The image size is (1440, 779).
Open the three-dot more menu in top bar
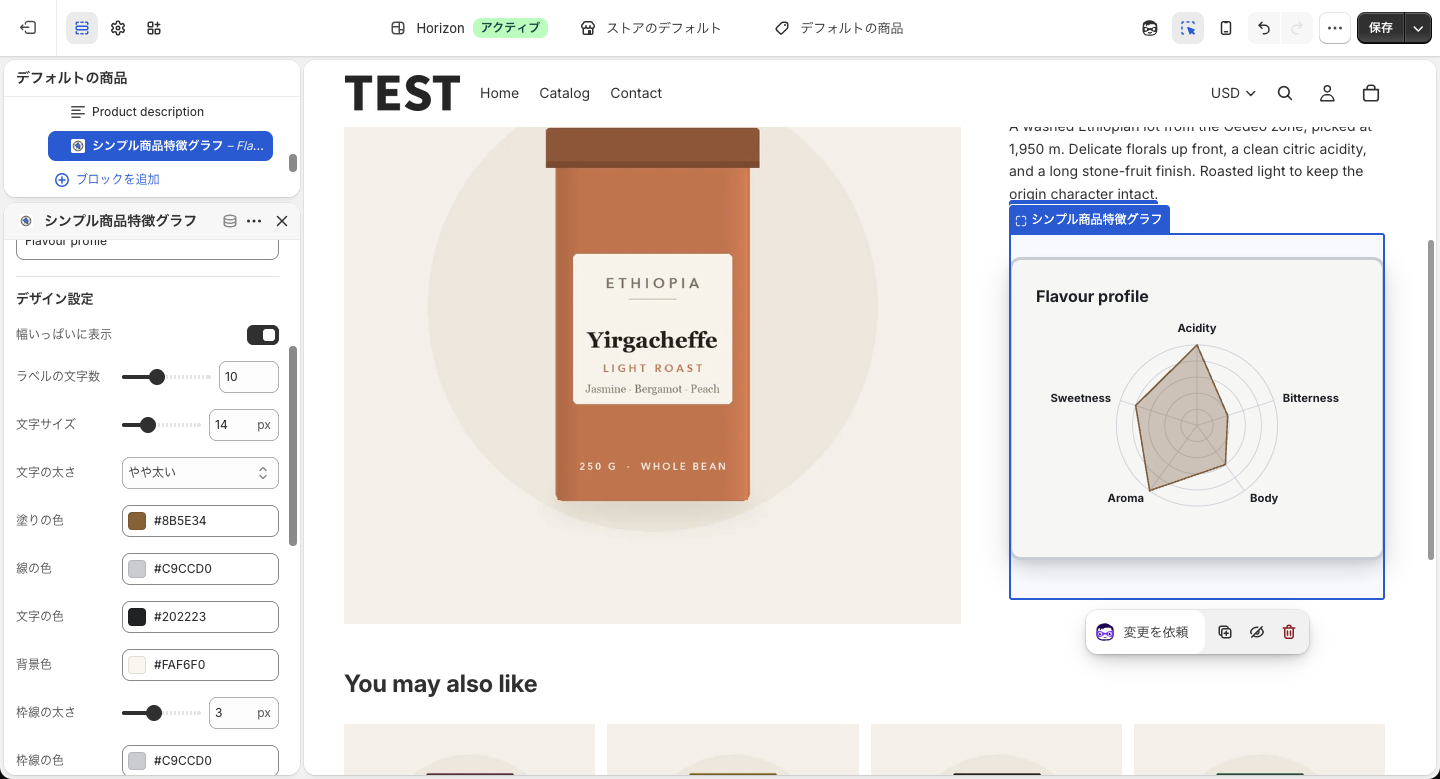click(1335, 28)
